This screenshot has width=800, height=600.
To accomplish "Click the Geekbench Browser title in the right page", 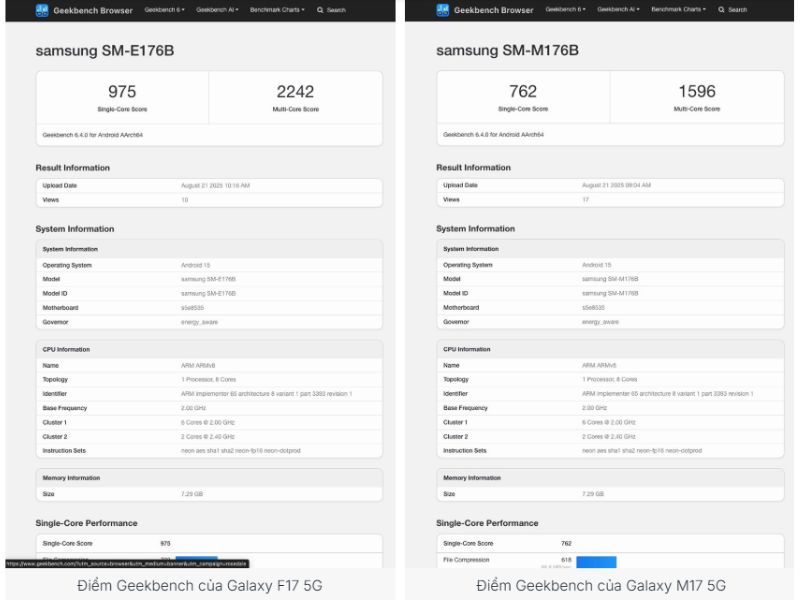I will (x=493, y=10).
